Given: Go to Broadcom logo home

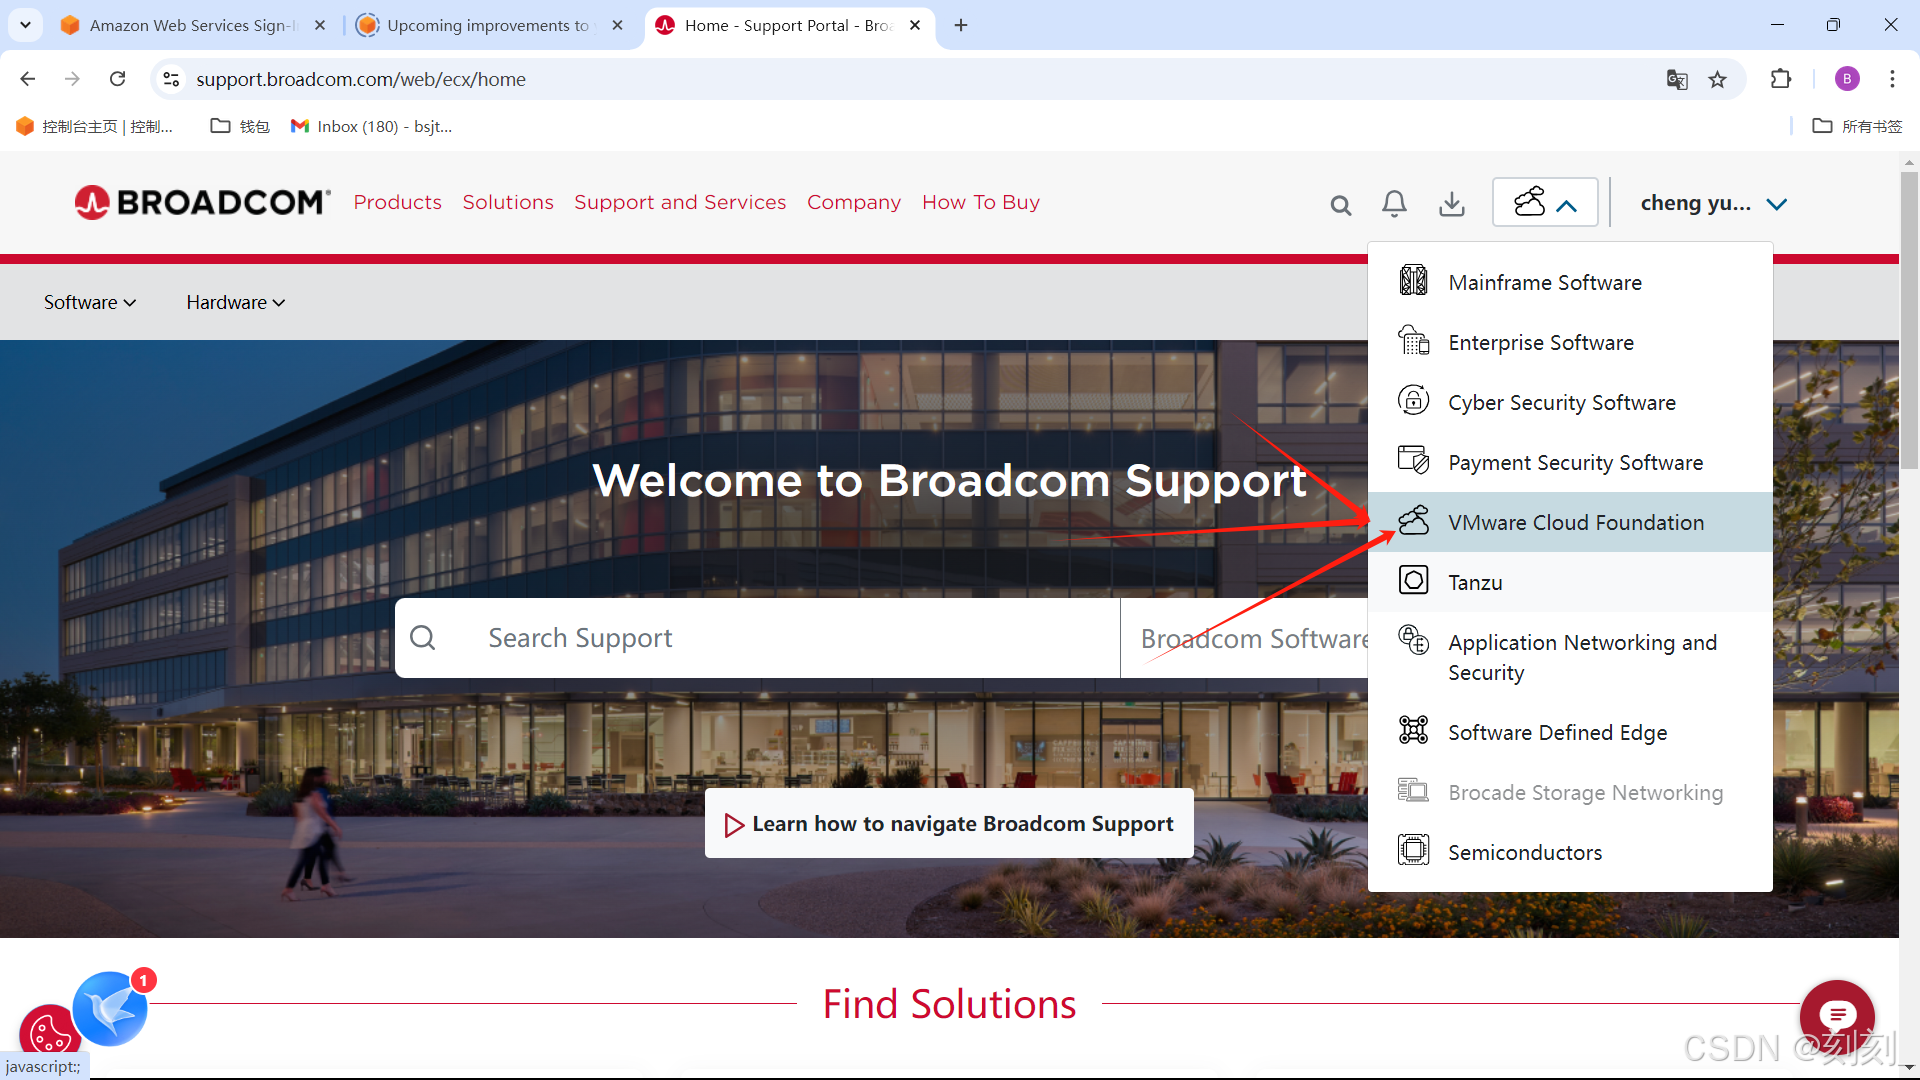Looking at the screenshot, I should pyautogui.click(x=202, y=202).
